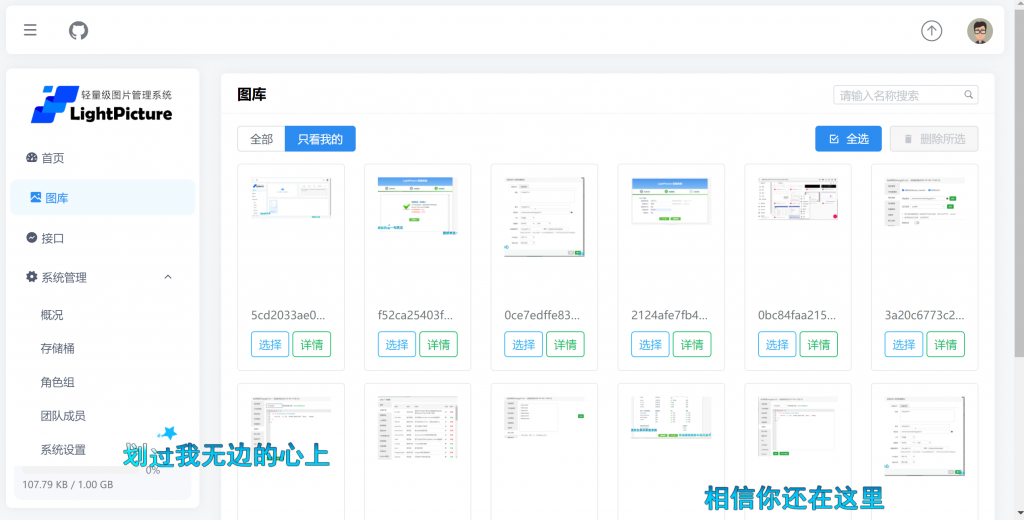Click 详情 for image 0bc84faa215
1024x520 pixels.
(818, 344)
